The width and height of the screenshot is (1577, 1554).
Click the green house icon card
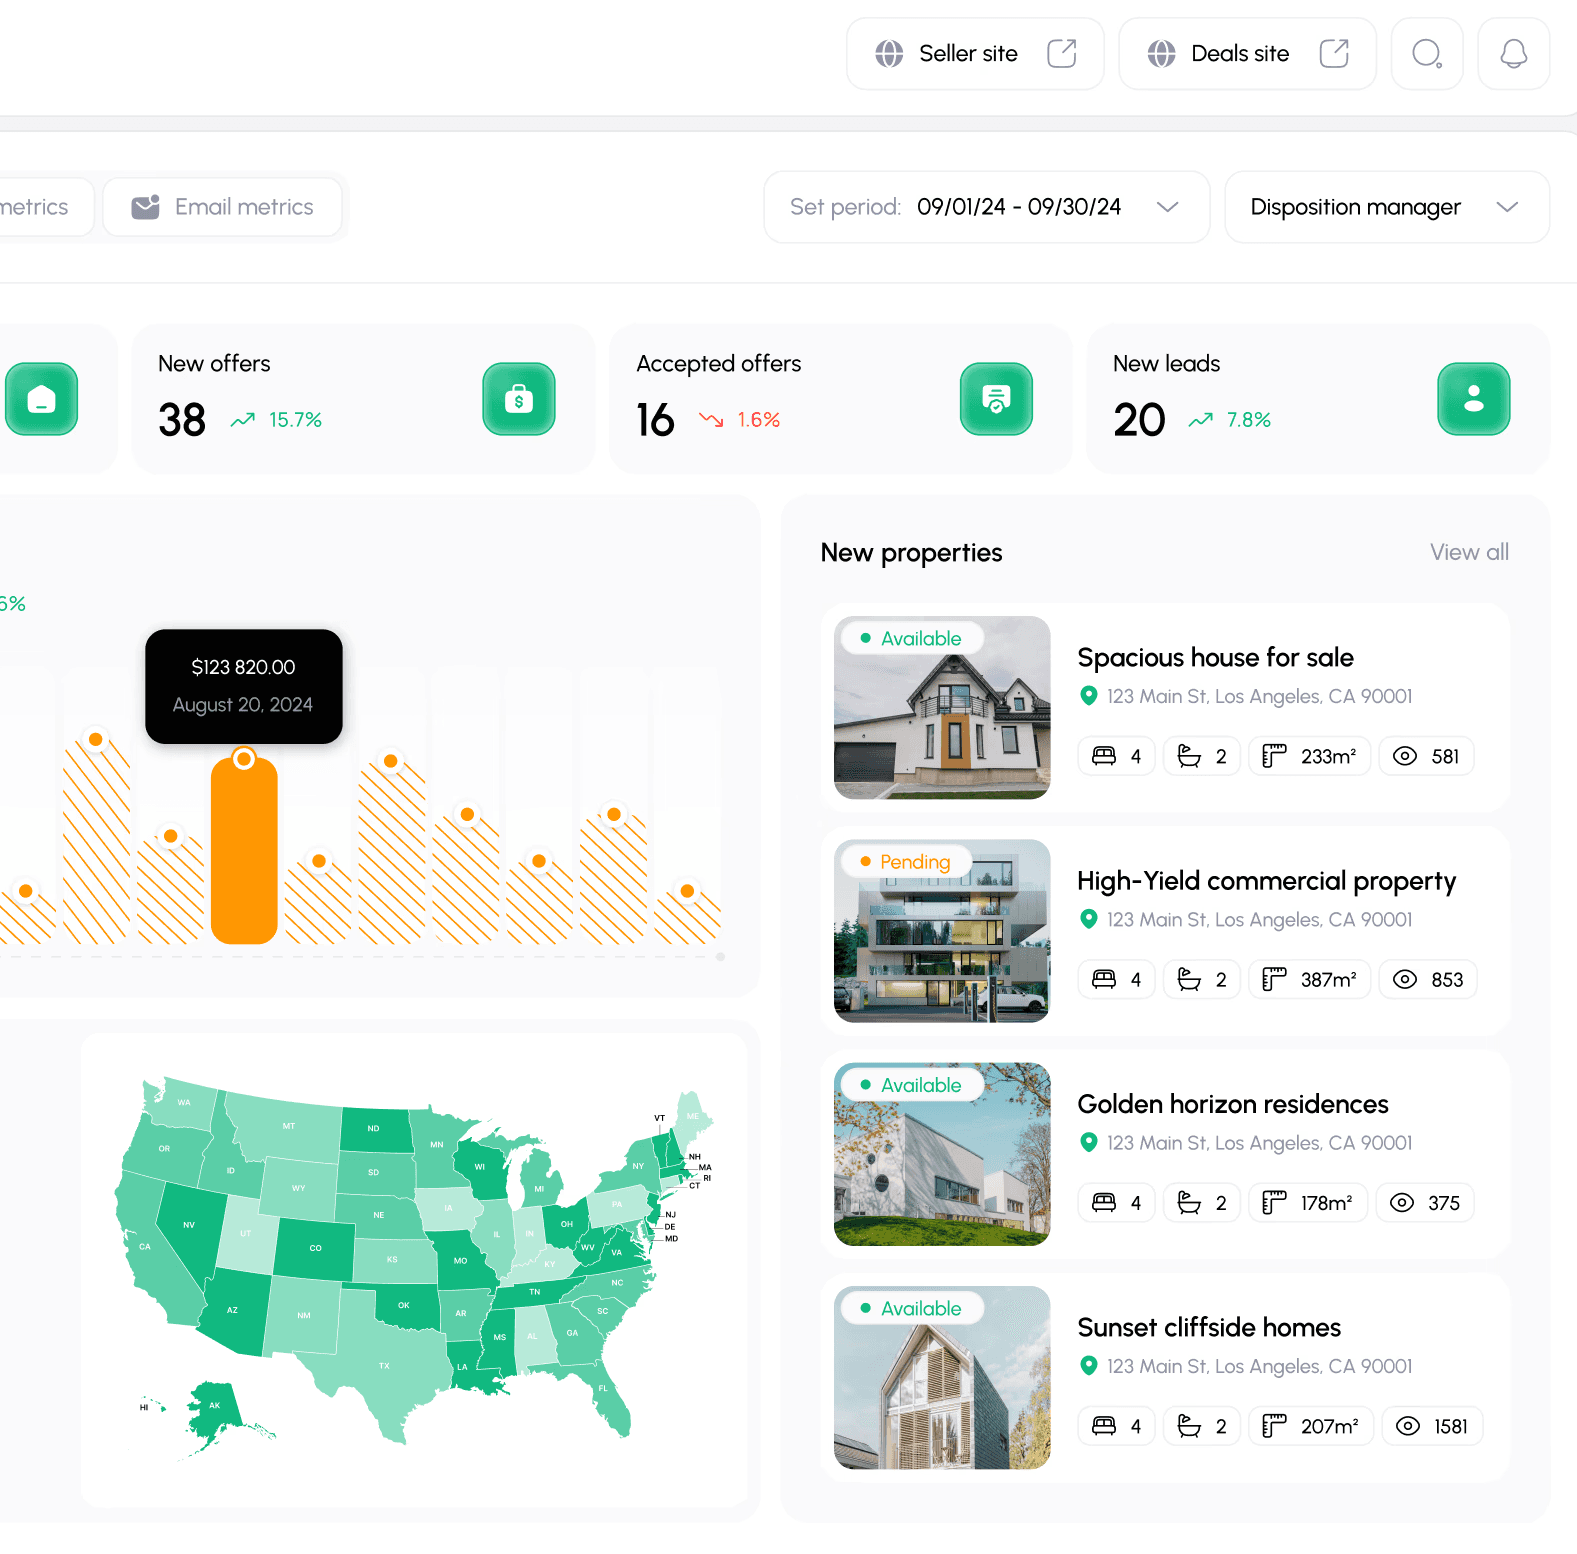pyautogui.click(x=41, y=399)
